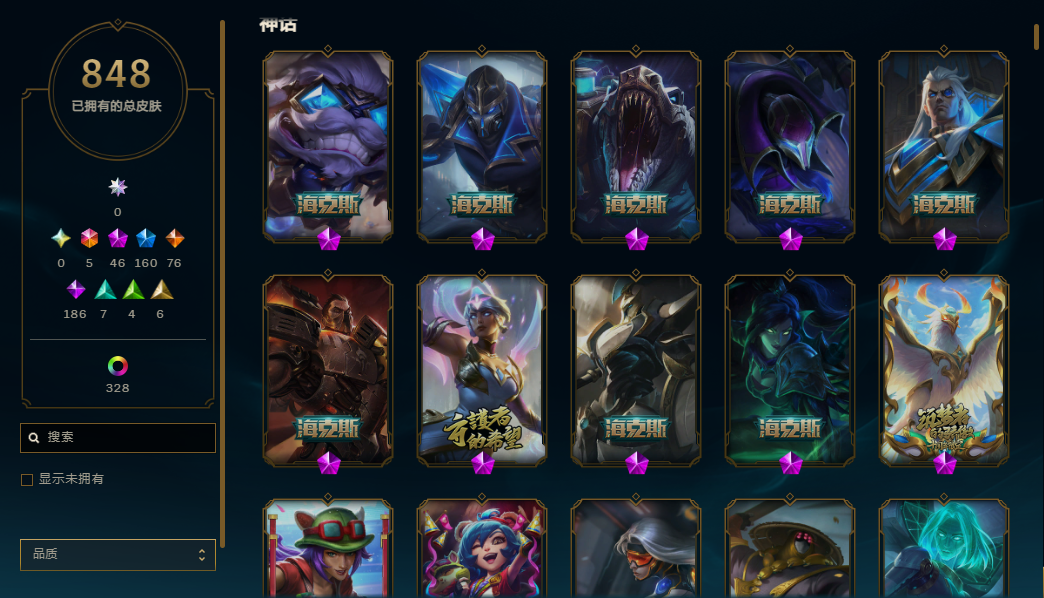This screenshot has height=598, width=1044.
Task: Enable the 显示未拥有 checkbox
Action: tap(27, 479)
